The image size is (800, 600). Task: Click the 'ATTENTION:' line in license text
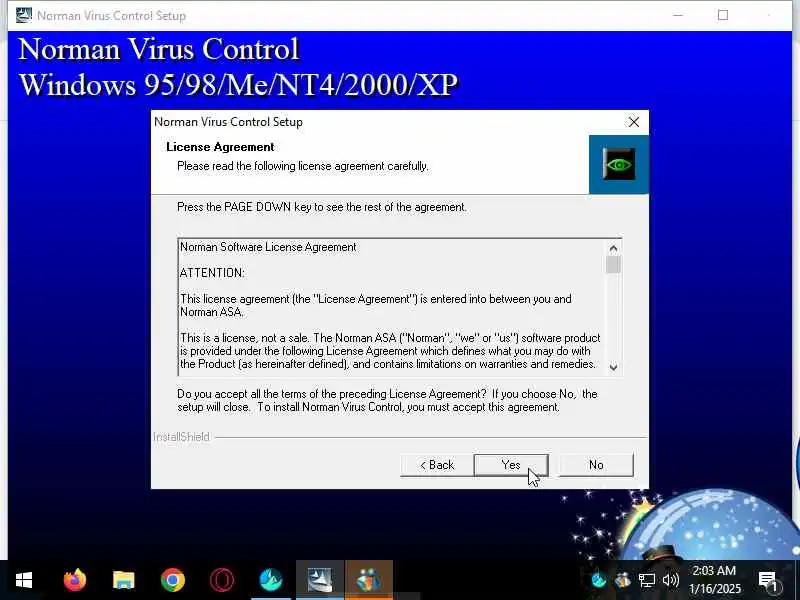pyautogui.click(x=212, y=273)
